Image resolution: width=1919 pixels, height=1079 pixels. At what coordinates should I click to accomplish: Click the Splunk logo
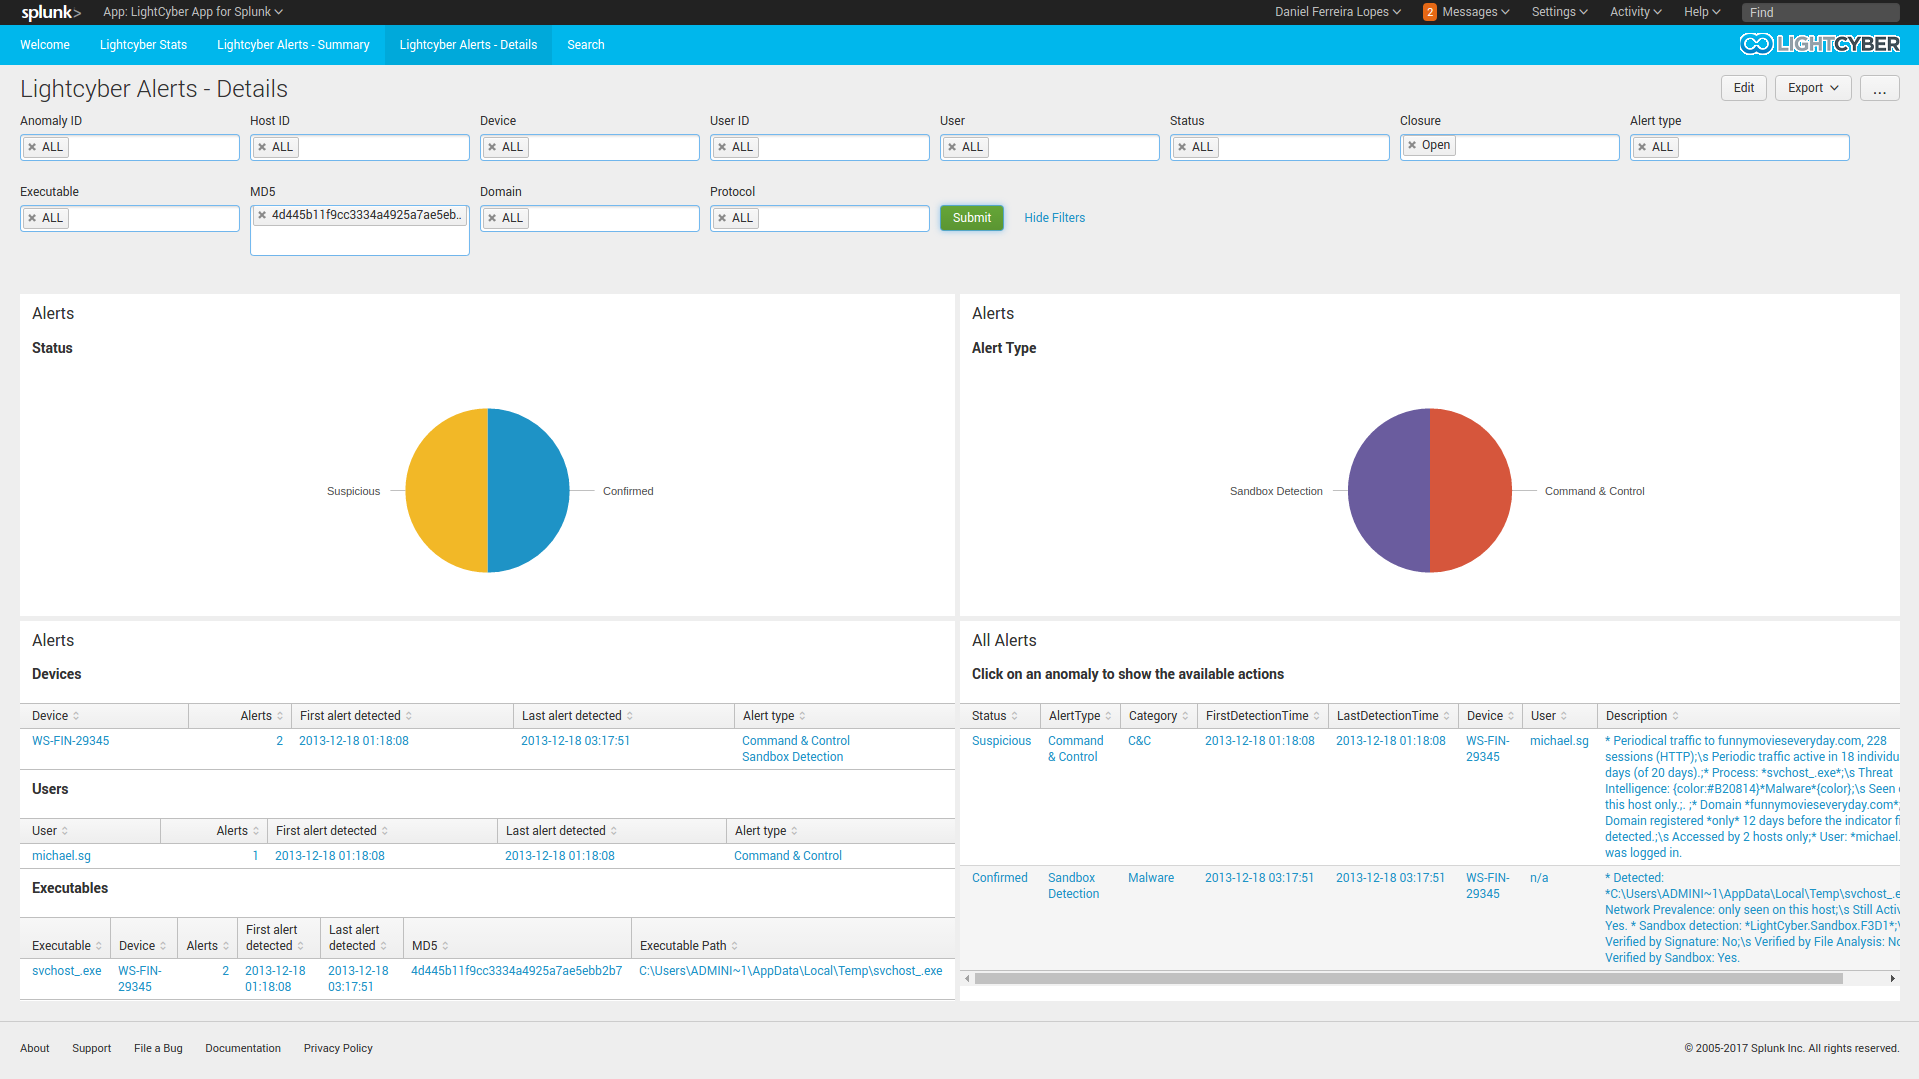(x=51, y=12)
